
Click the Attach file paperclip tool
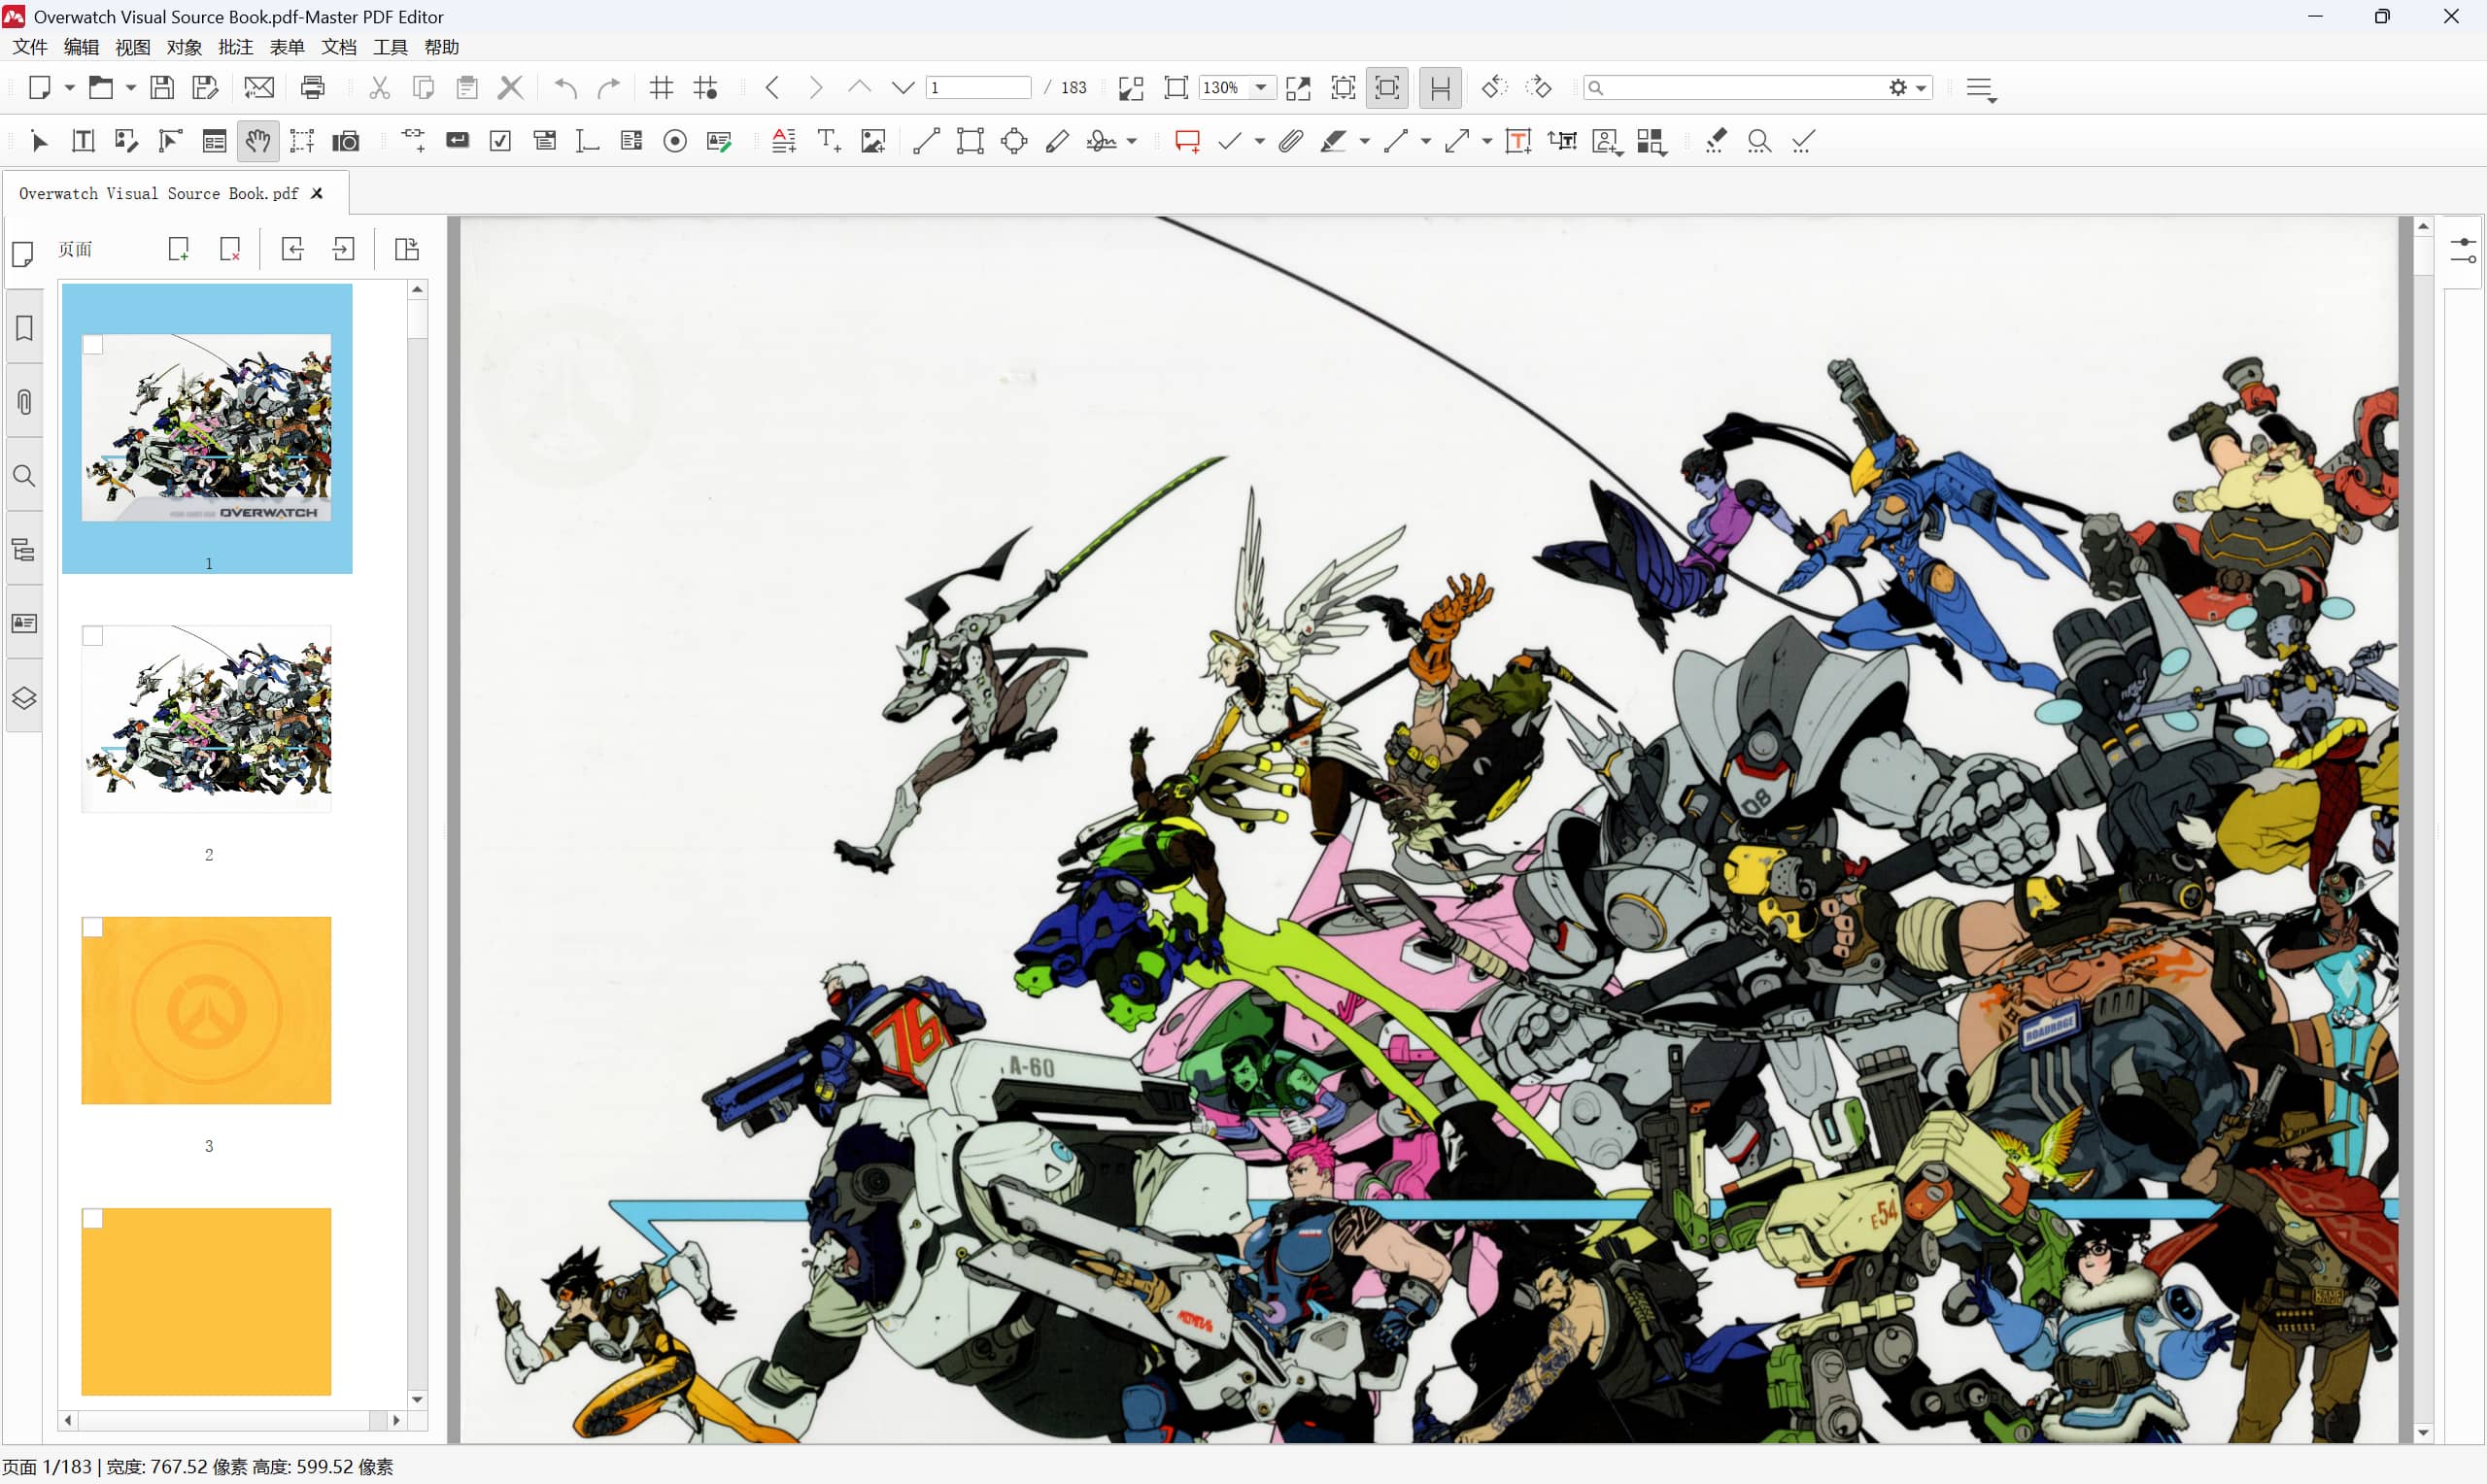(1290, 141)
